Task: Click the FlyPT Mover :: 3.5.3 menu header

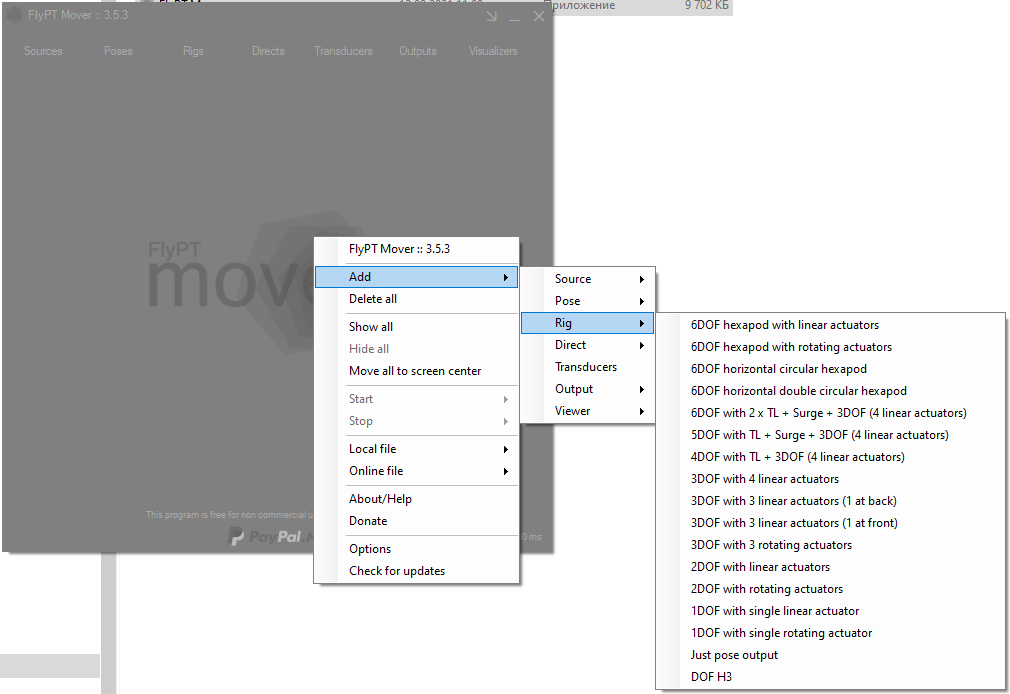Action: [x=399, y=249]
